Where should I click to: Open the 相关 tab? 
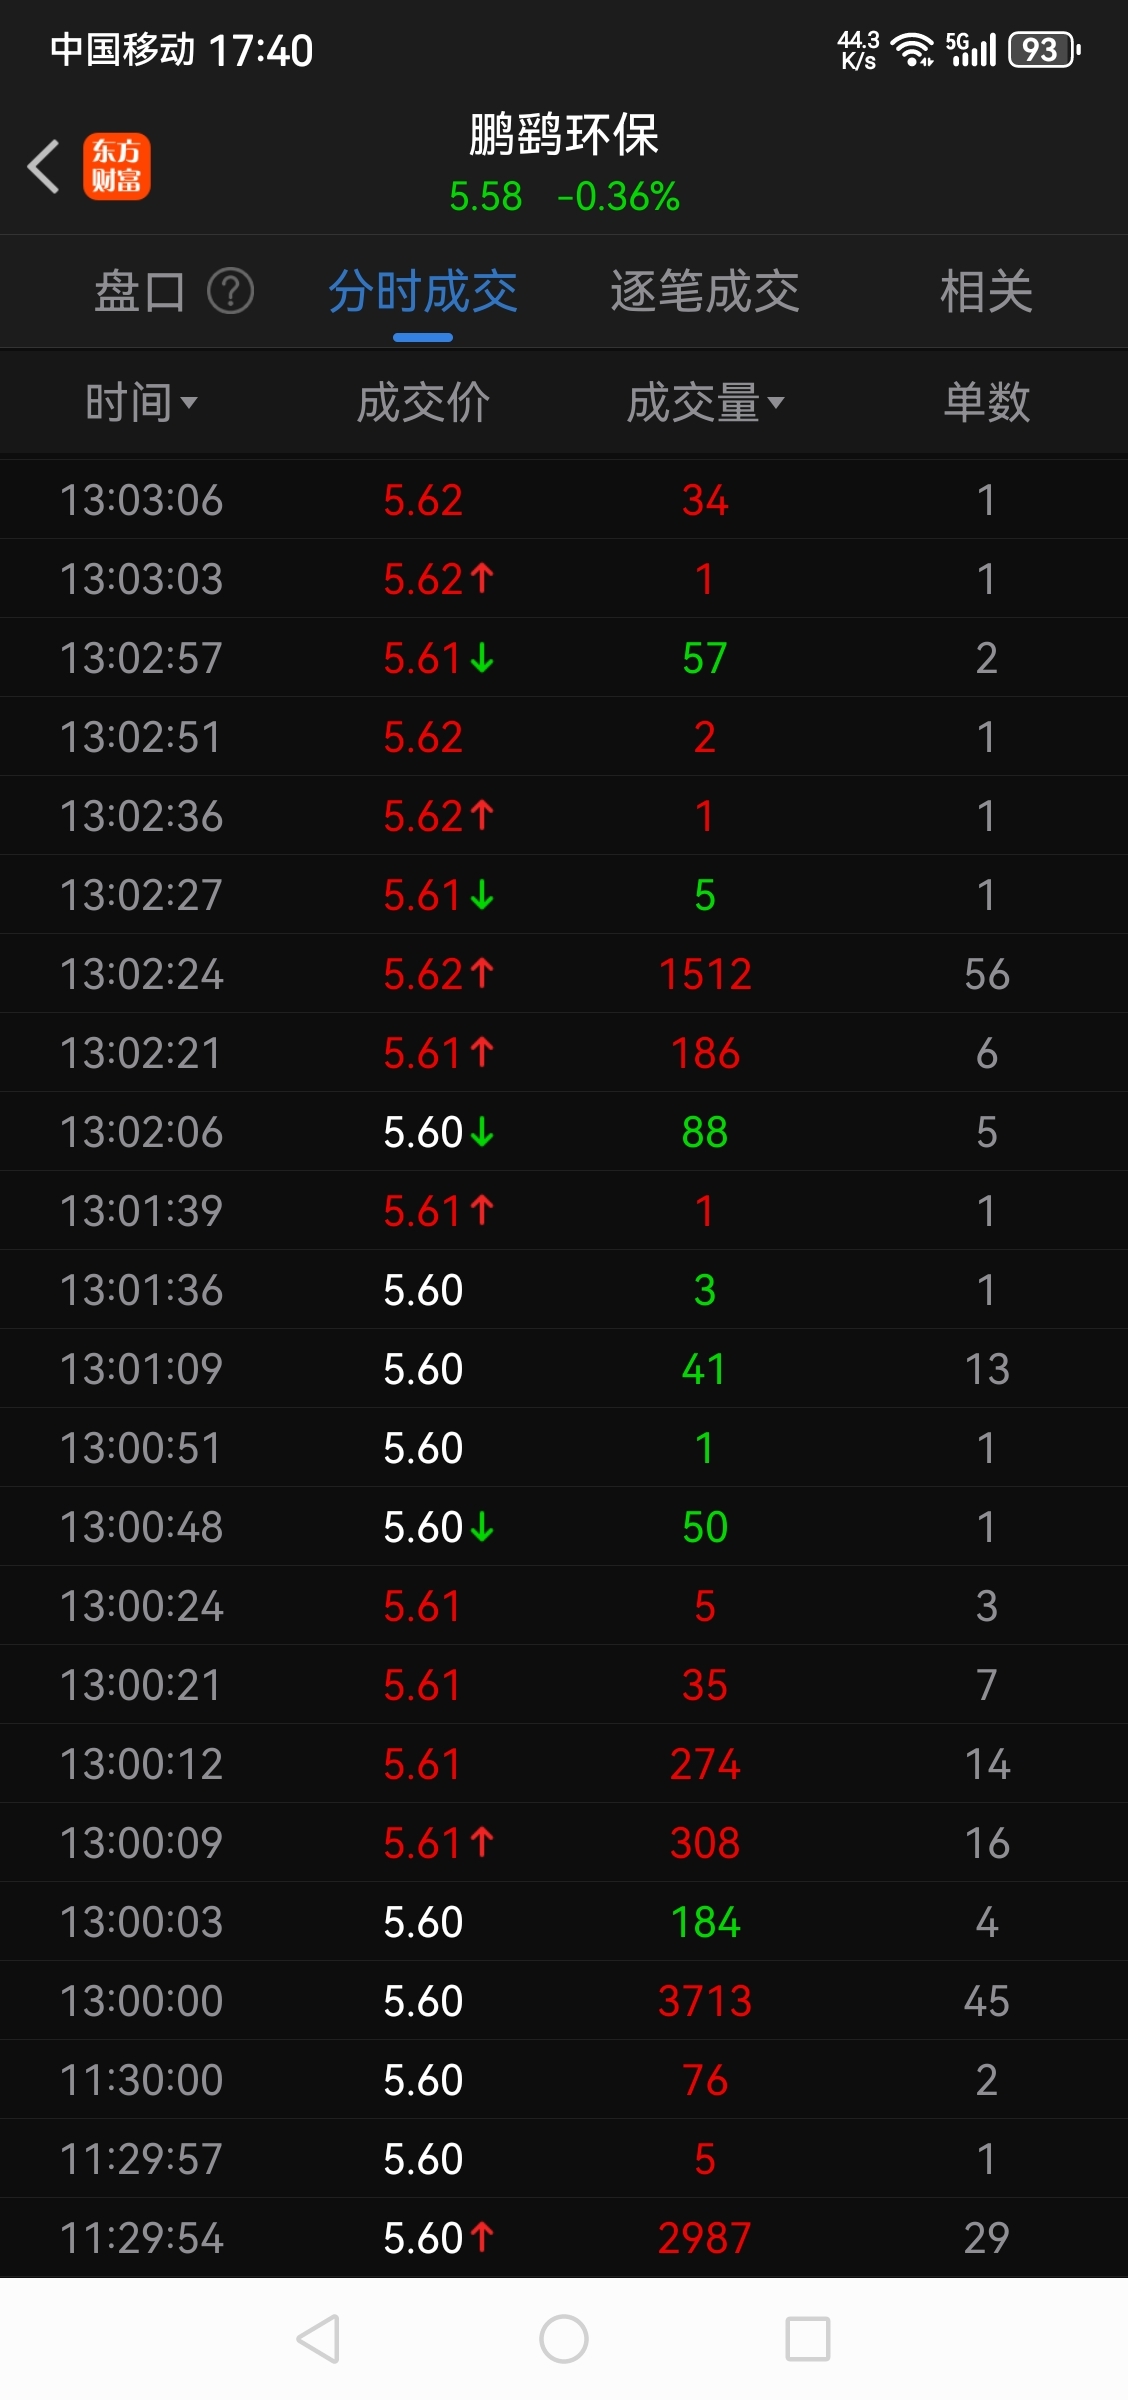pos(986,292)
